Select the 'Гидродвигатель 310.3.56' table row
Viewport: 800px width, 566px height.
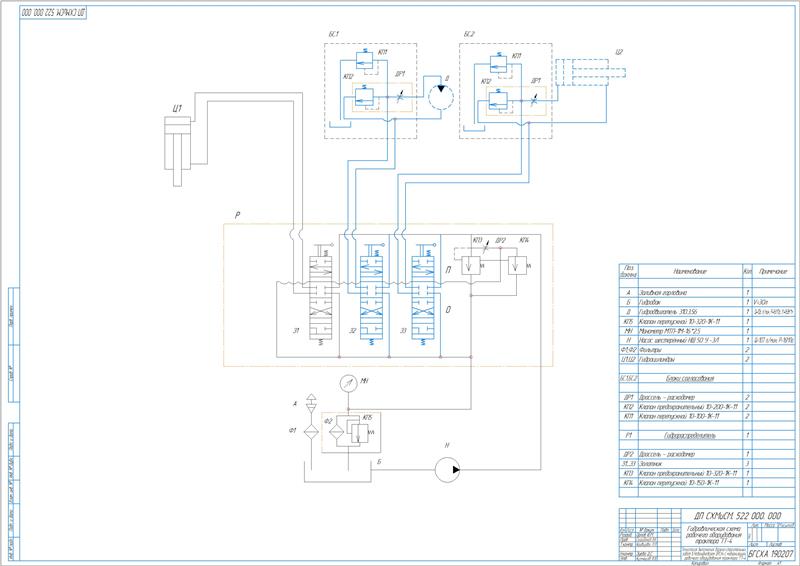pyautogui.click(x=707, y=312)
